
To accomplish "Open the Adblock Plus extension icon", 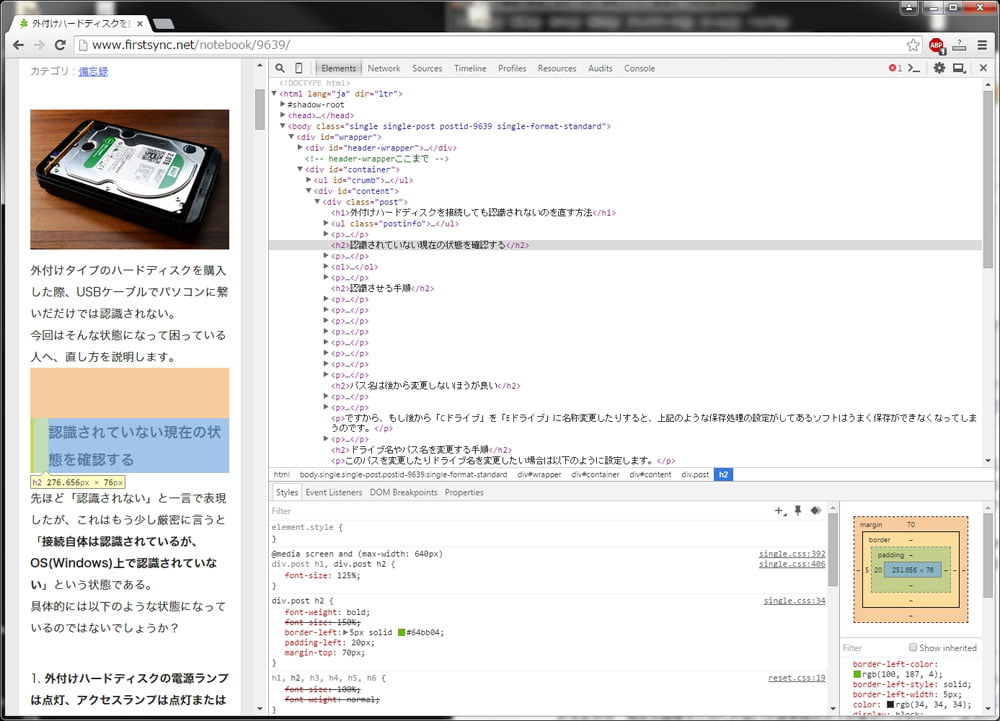I will [936, 45].
